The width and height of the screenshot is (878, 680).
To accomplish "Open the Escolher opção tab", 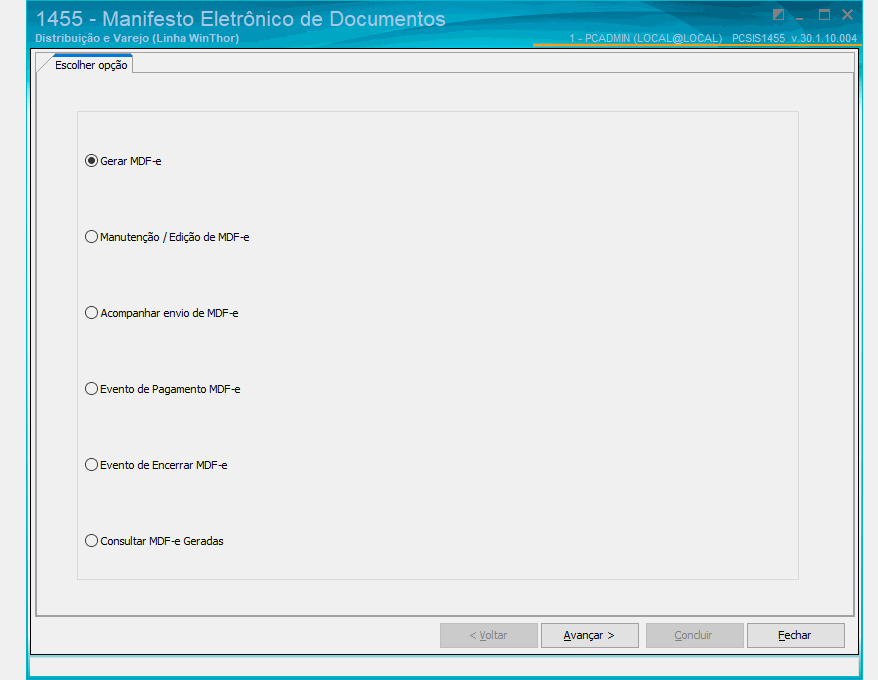I will pyautogui.click(x=91, y=65).
